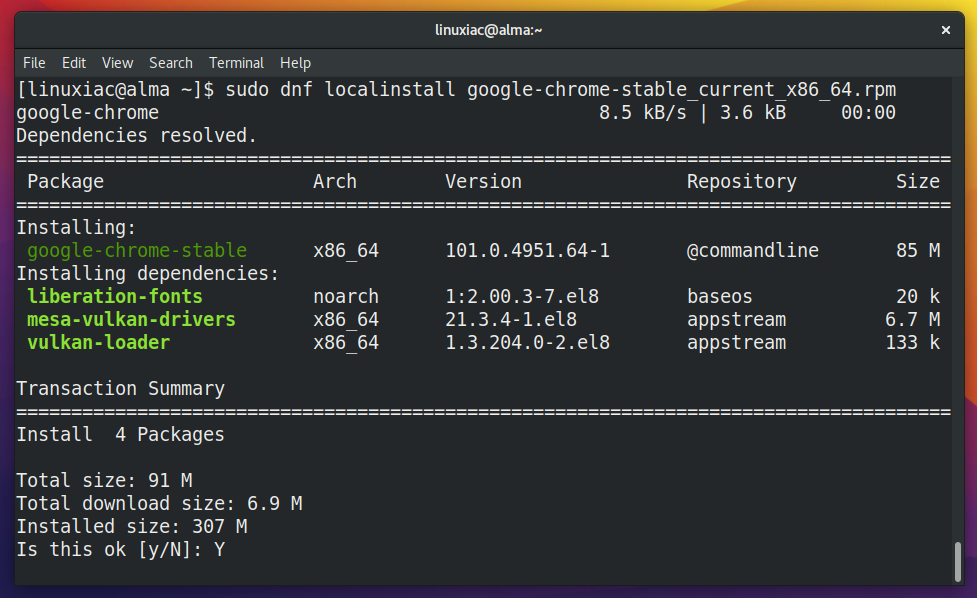
Task: Click the size value 133 k
Action: 912,343
